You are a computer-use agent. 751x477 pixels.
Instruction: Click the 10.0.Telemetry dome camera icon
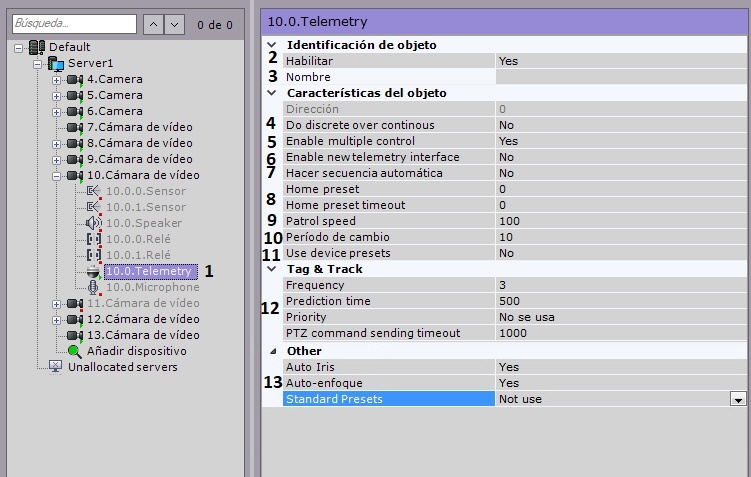tap(93, 272)
